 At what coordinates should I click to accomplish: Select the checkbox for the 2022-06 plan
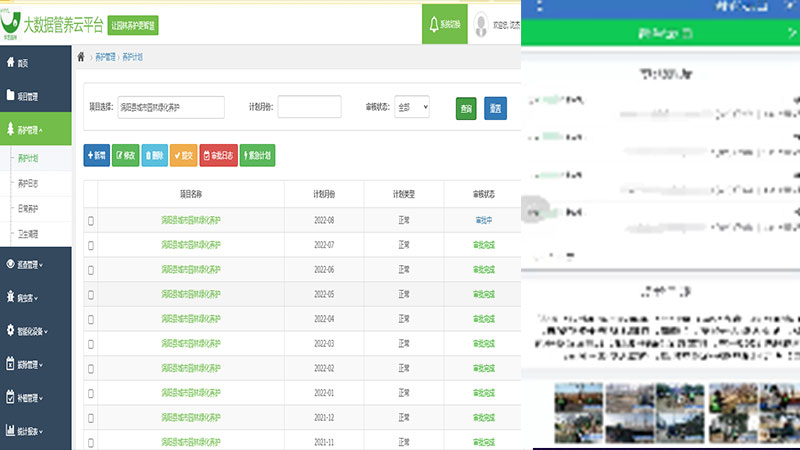tap(91, 270)
